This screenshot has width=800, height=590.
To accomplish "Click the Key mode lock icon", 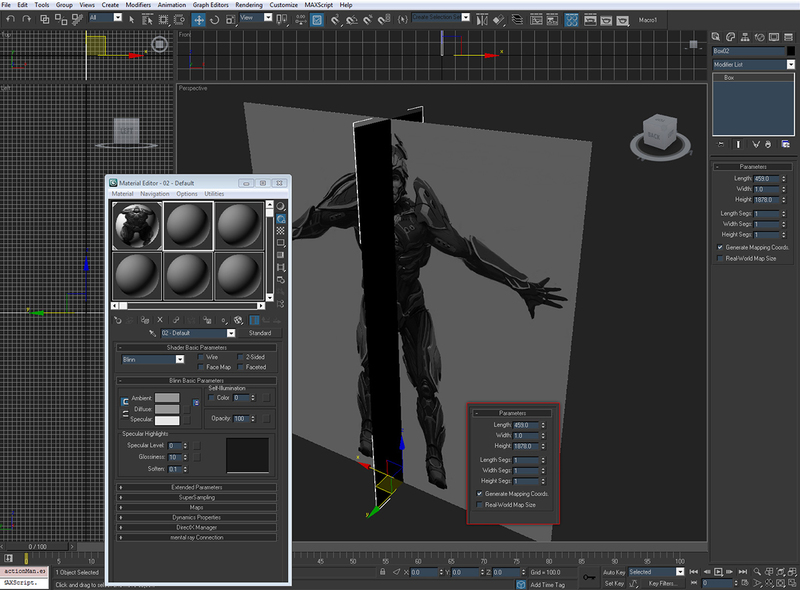I will [589, 577].
